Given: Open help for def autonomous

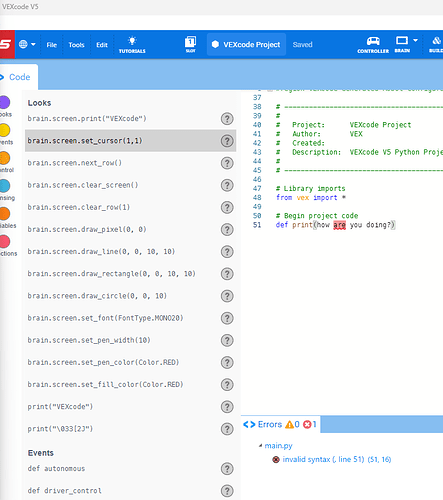Looking at the screenshot, I should point(227,469).
